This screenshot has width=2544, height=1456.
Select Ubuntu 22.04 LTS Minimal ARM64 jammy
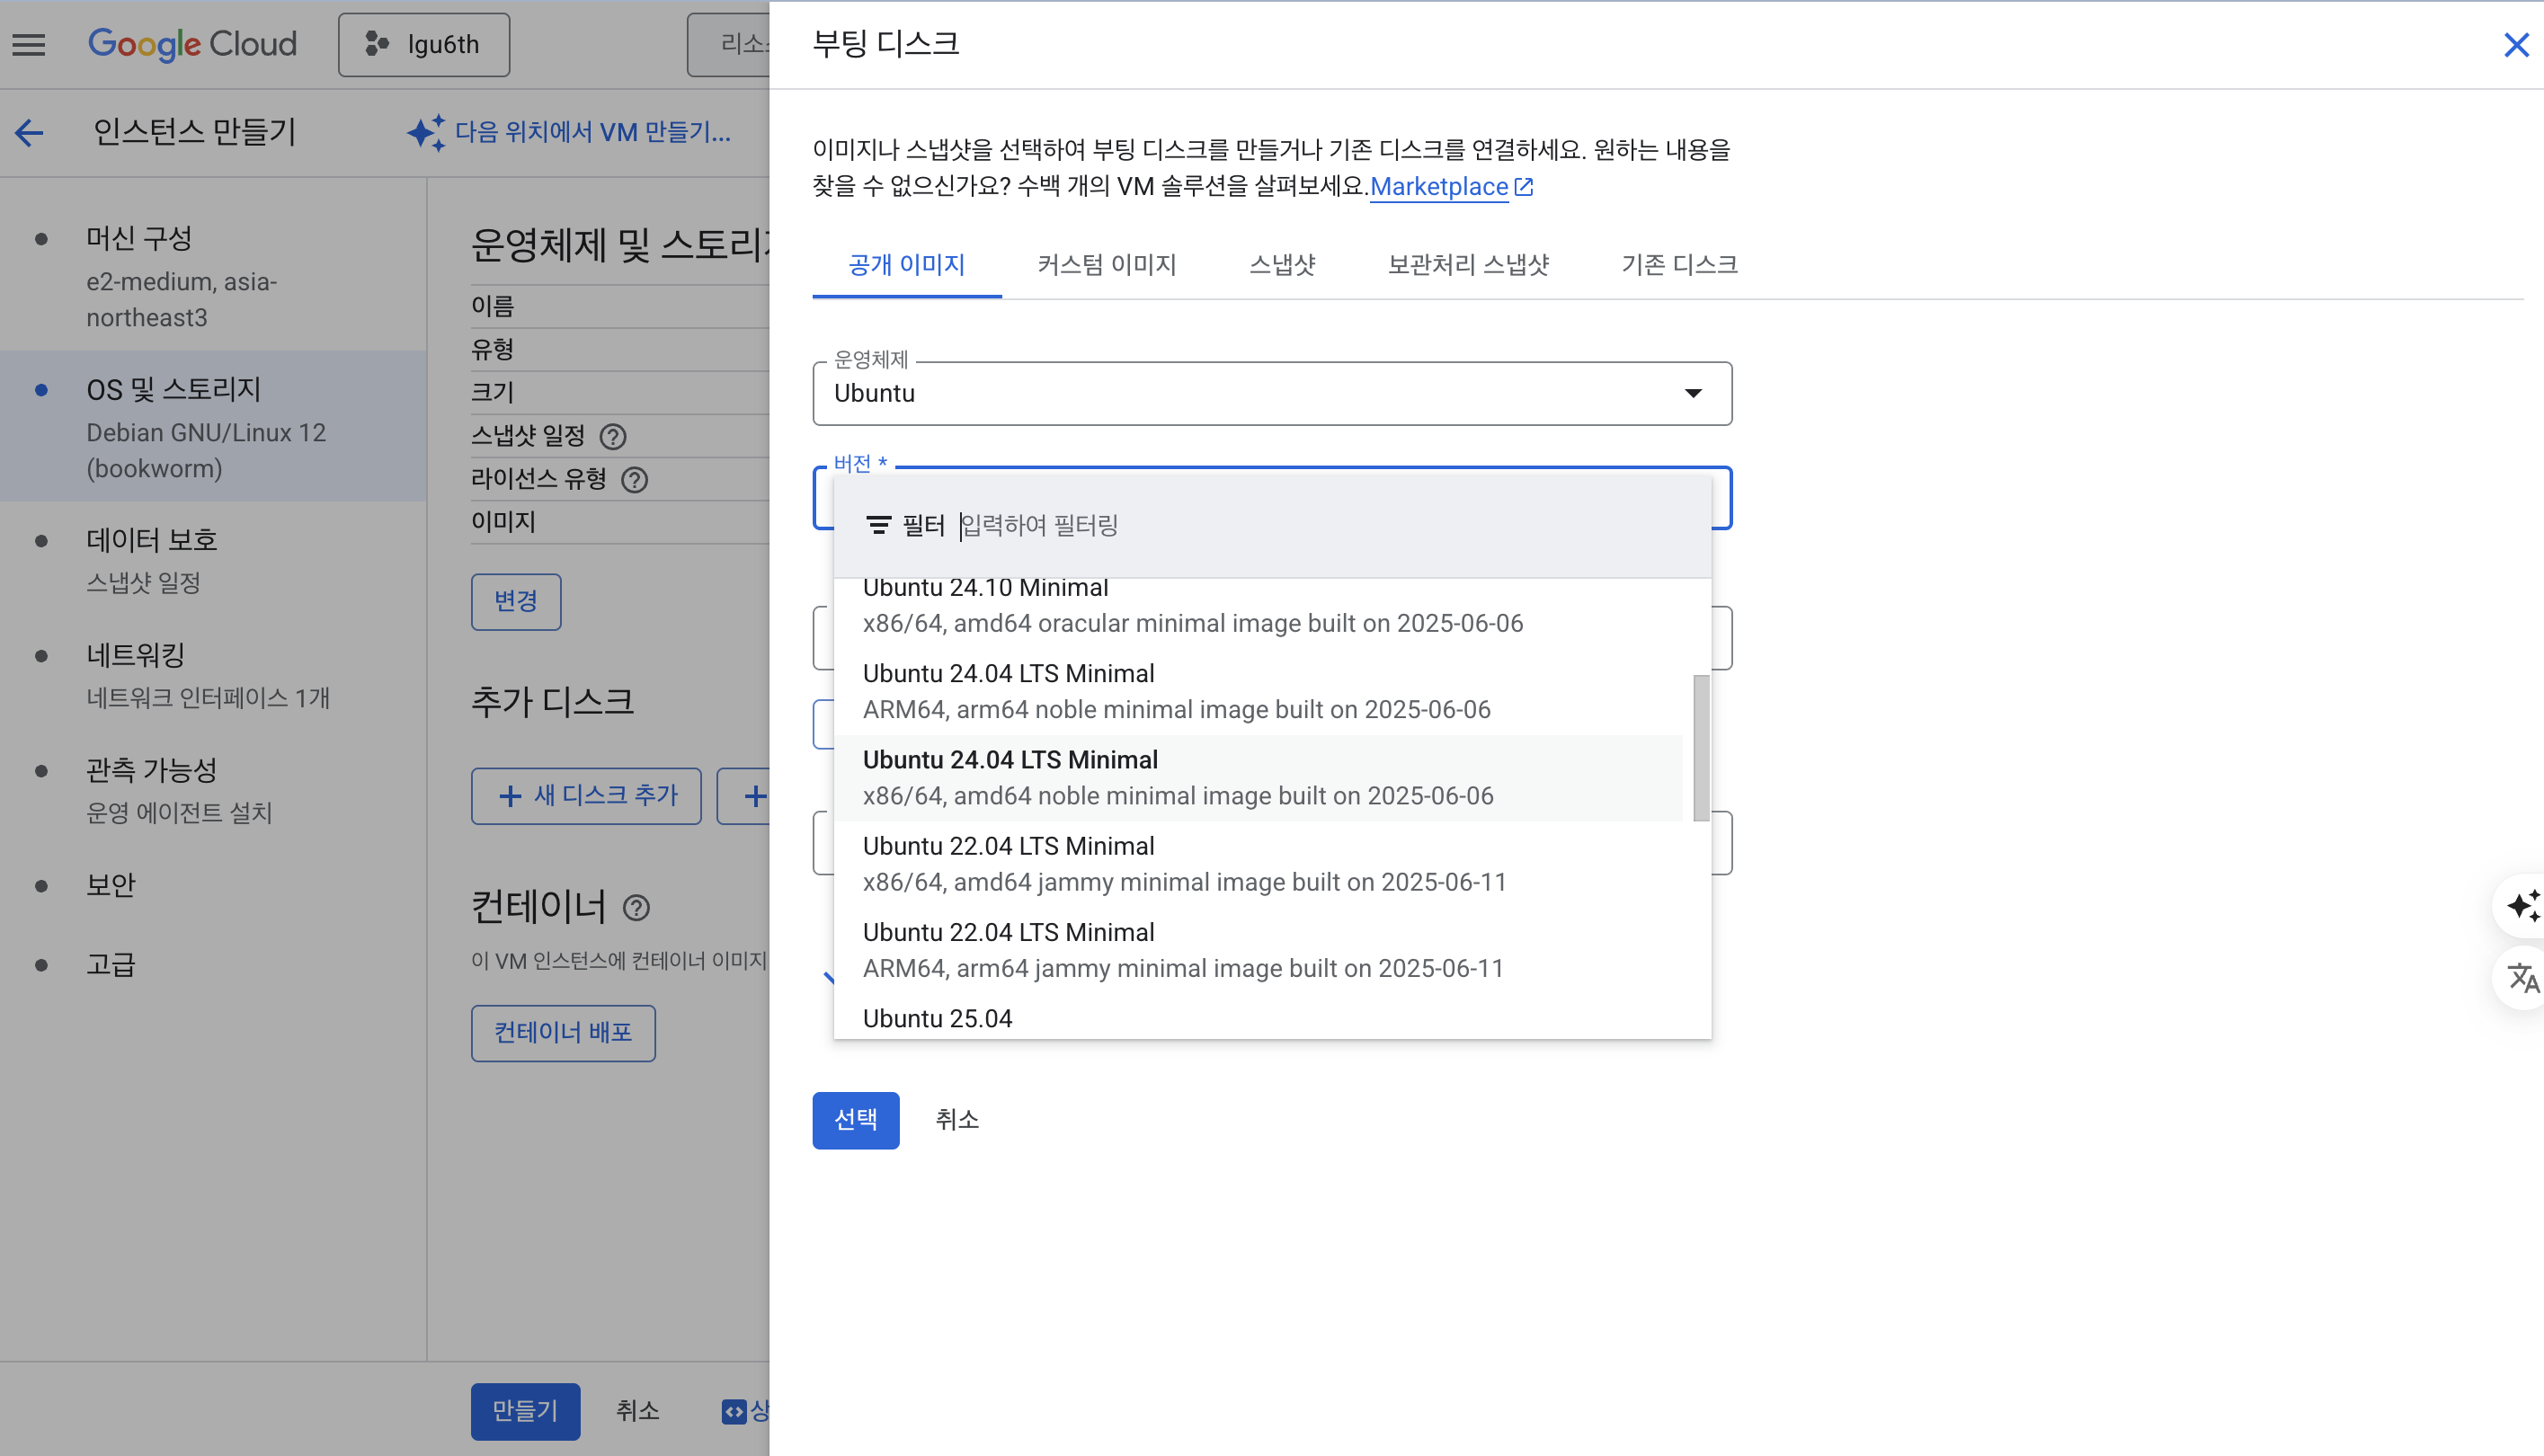coord(1258,950)
